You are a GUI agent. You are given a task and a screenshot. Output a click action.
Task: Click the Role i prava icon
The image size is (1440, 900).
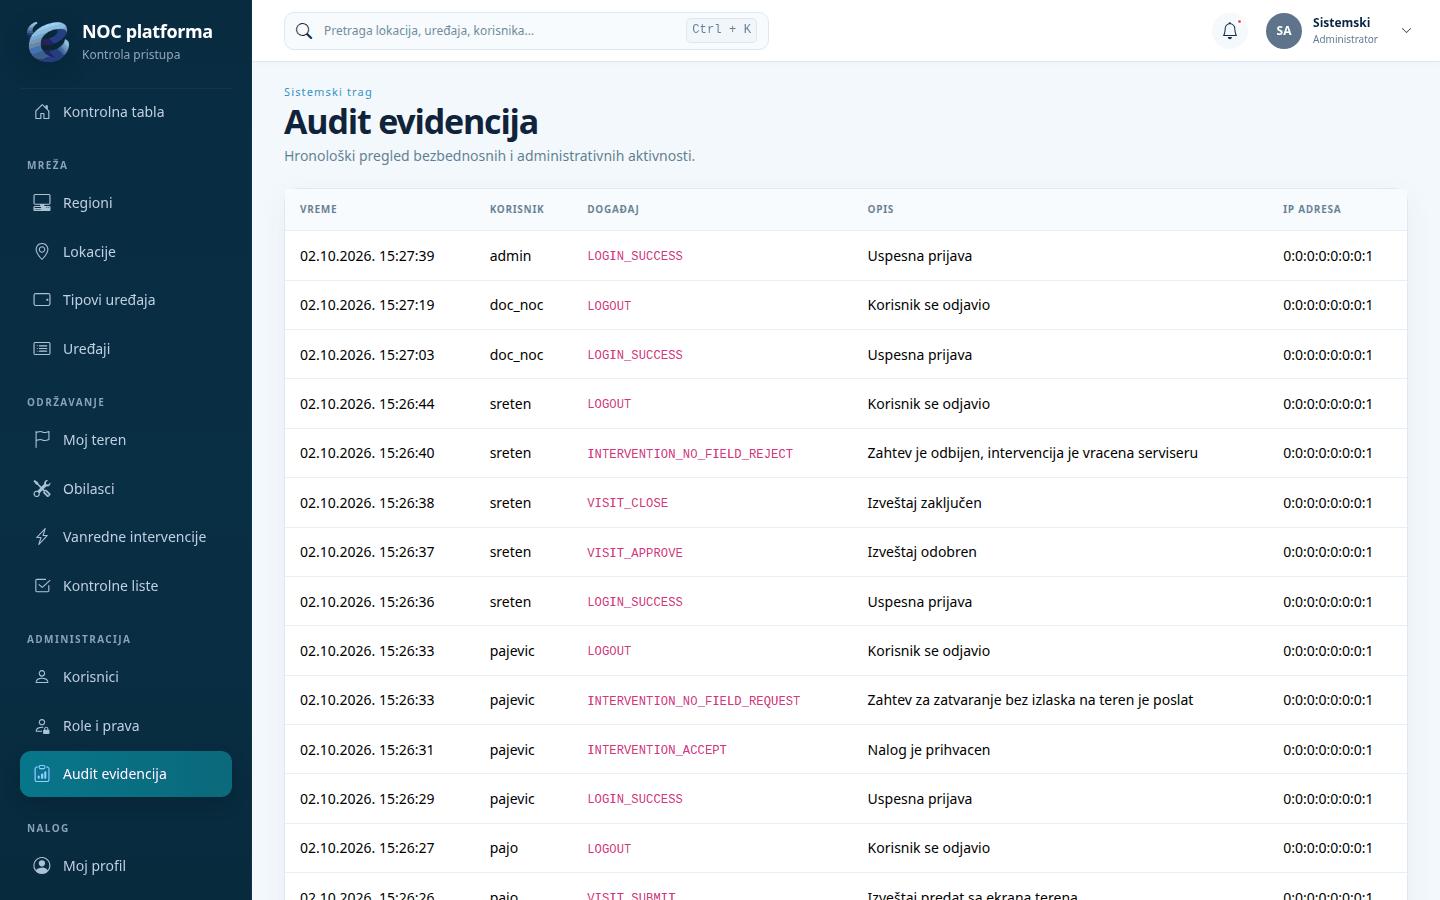coord(42,725)
